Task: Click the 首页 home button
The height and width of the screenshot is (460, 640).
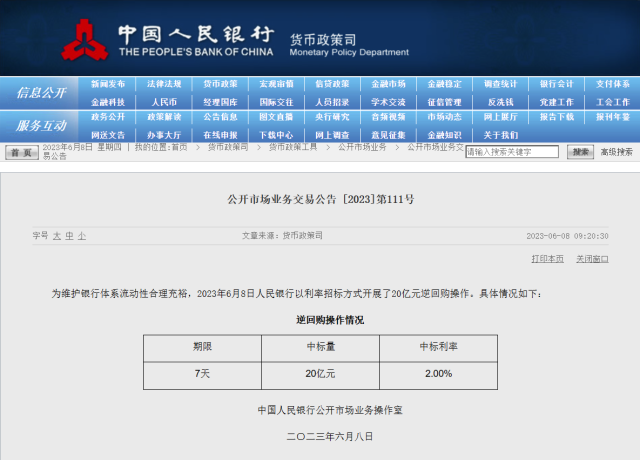Action: (x=21, y=152)
